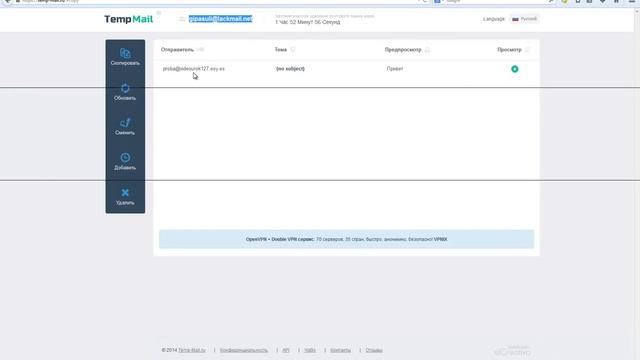Click the remaining time countdown text

307,22
